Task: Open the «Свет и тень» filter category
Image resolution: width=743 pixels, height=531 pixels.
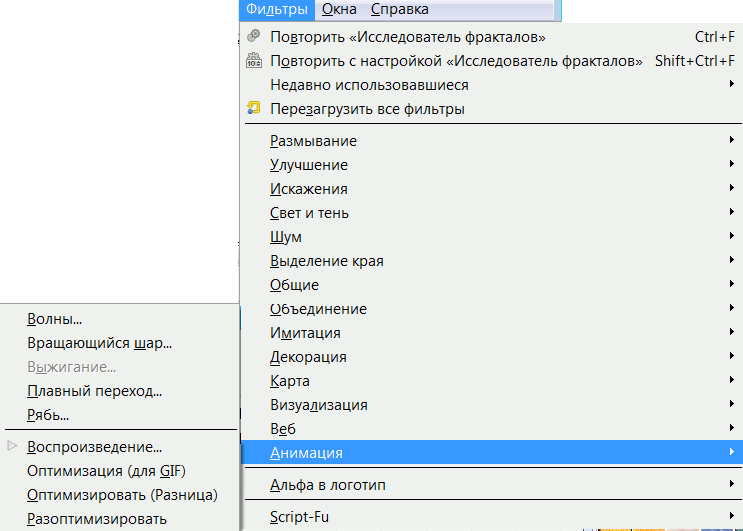Action: pos(309,213)
